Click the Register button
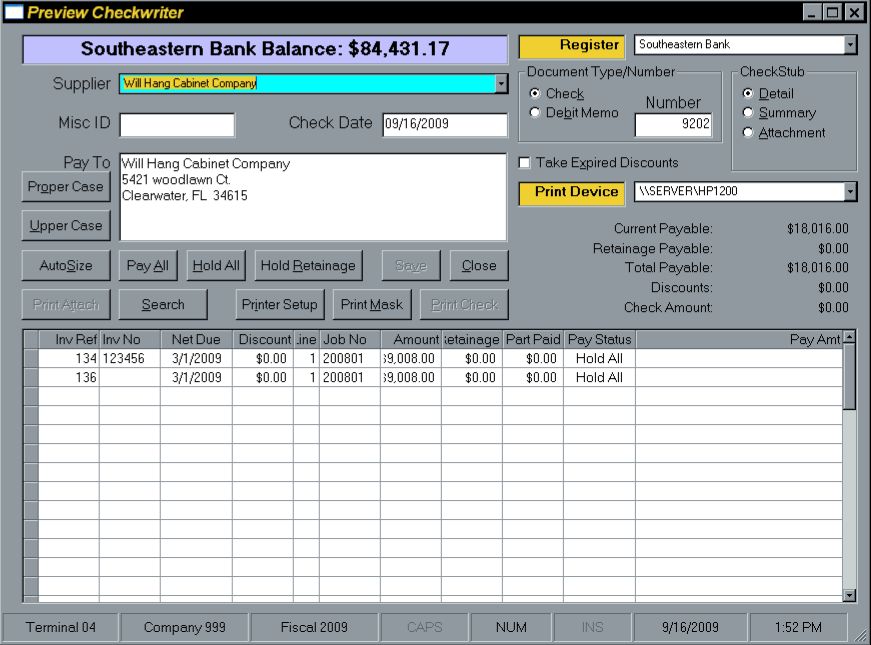The width and height of the screenshot is (871, 645). tap(572, 46)
